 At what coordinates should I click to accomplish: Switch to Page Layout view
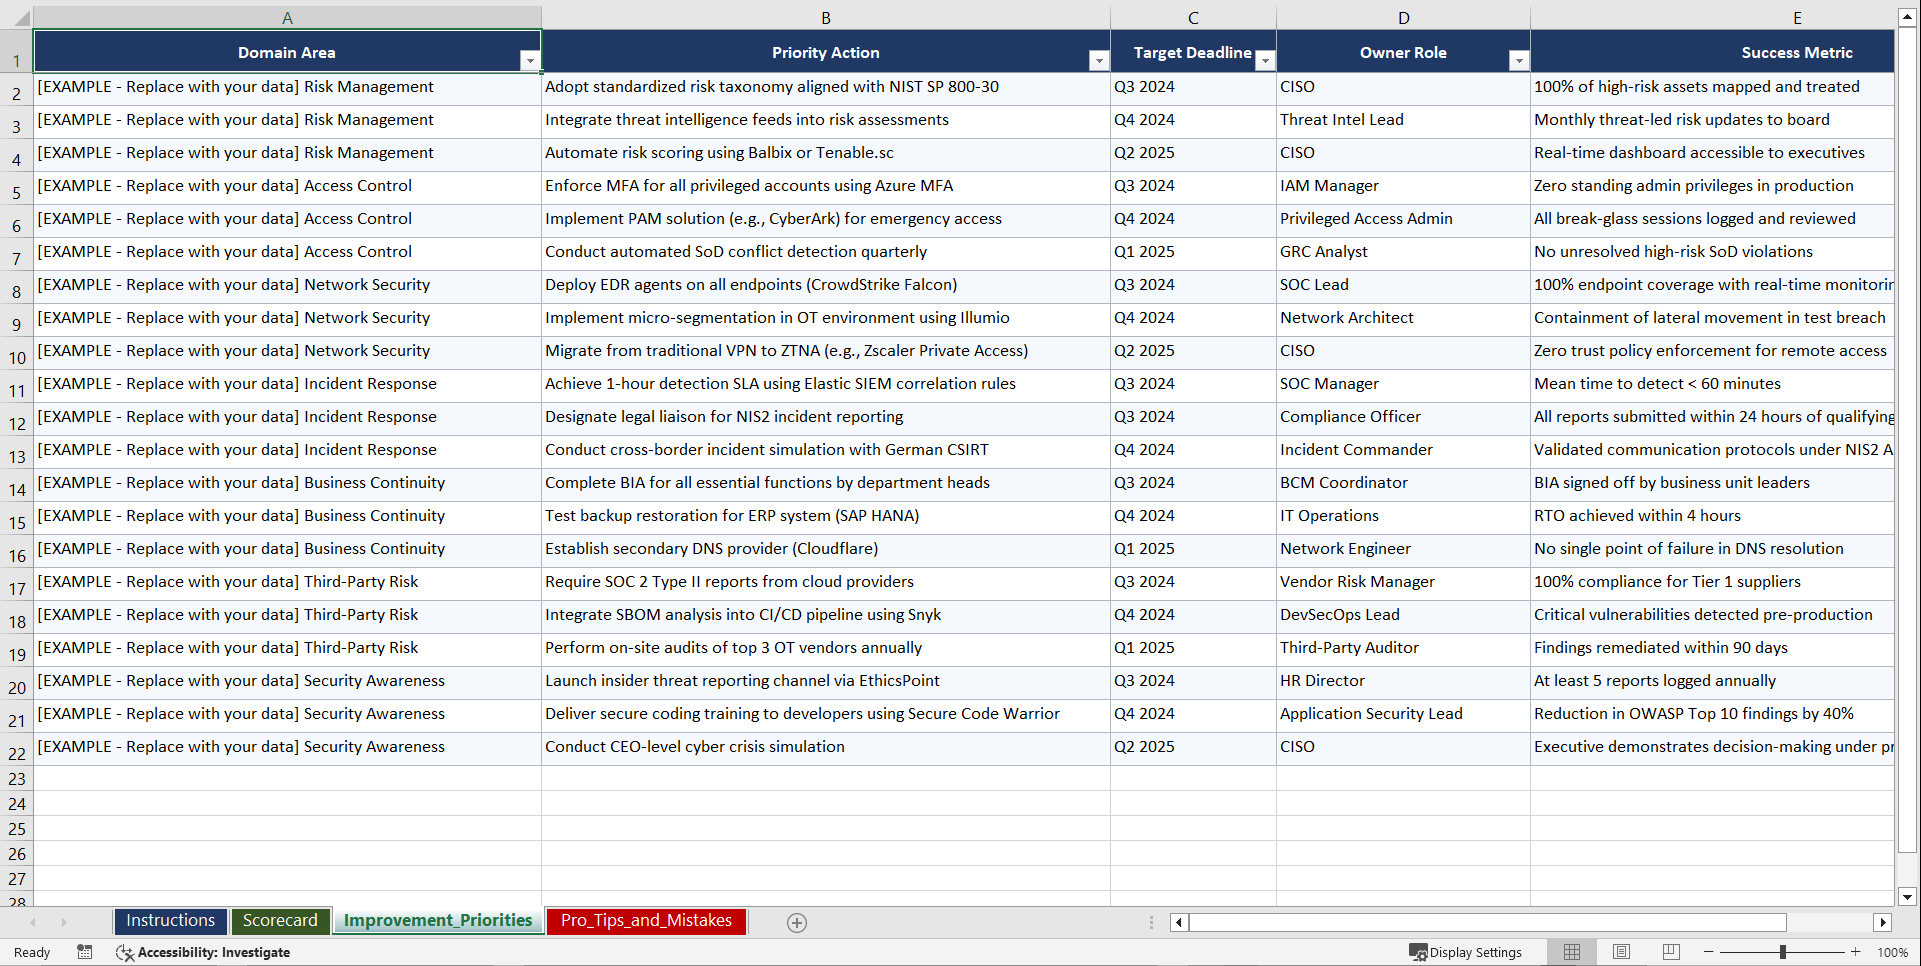(x=1621, y=952)
